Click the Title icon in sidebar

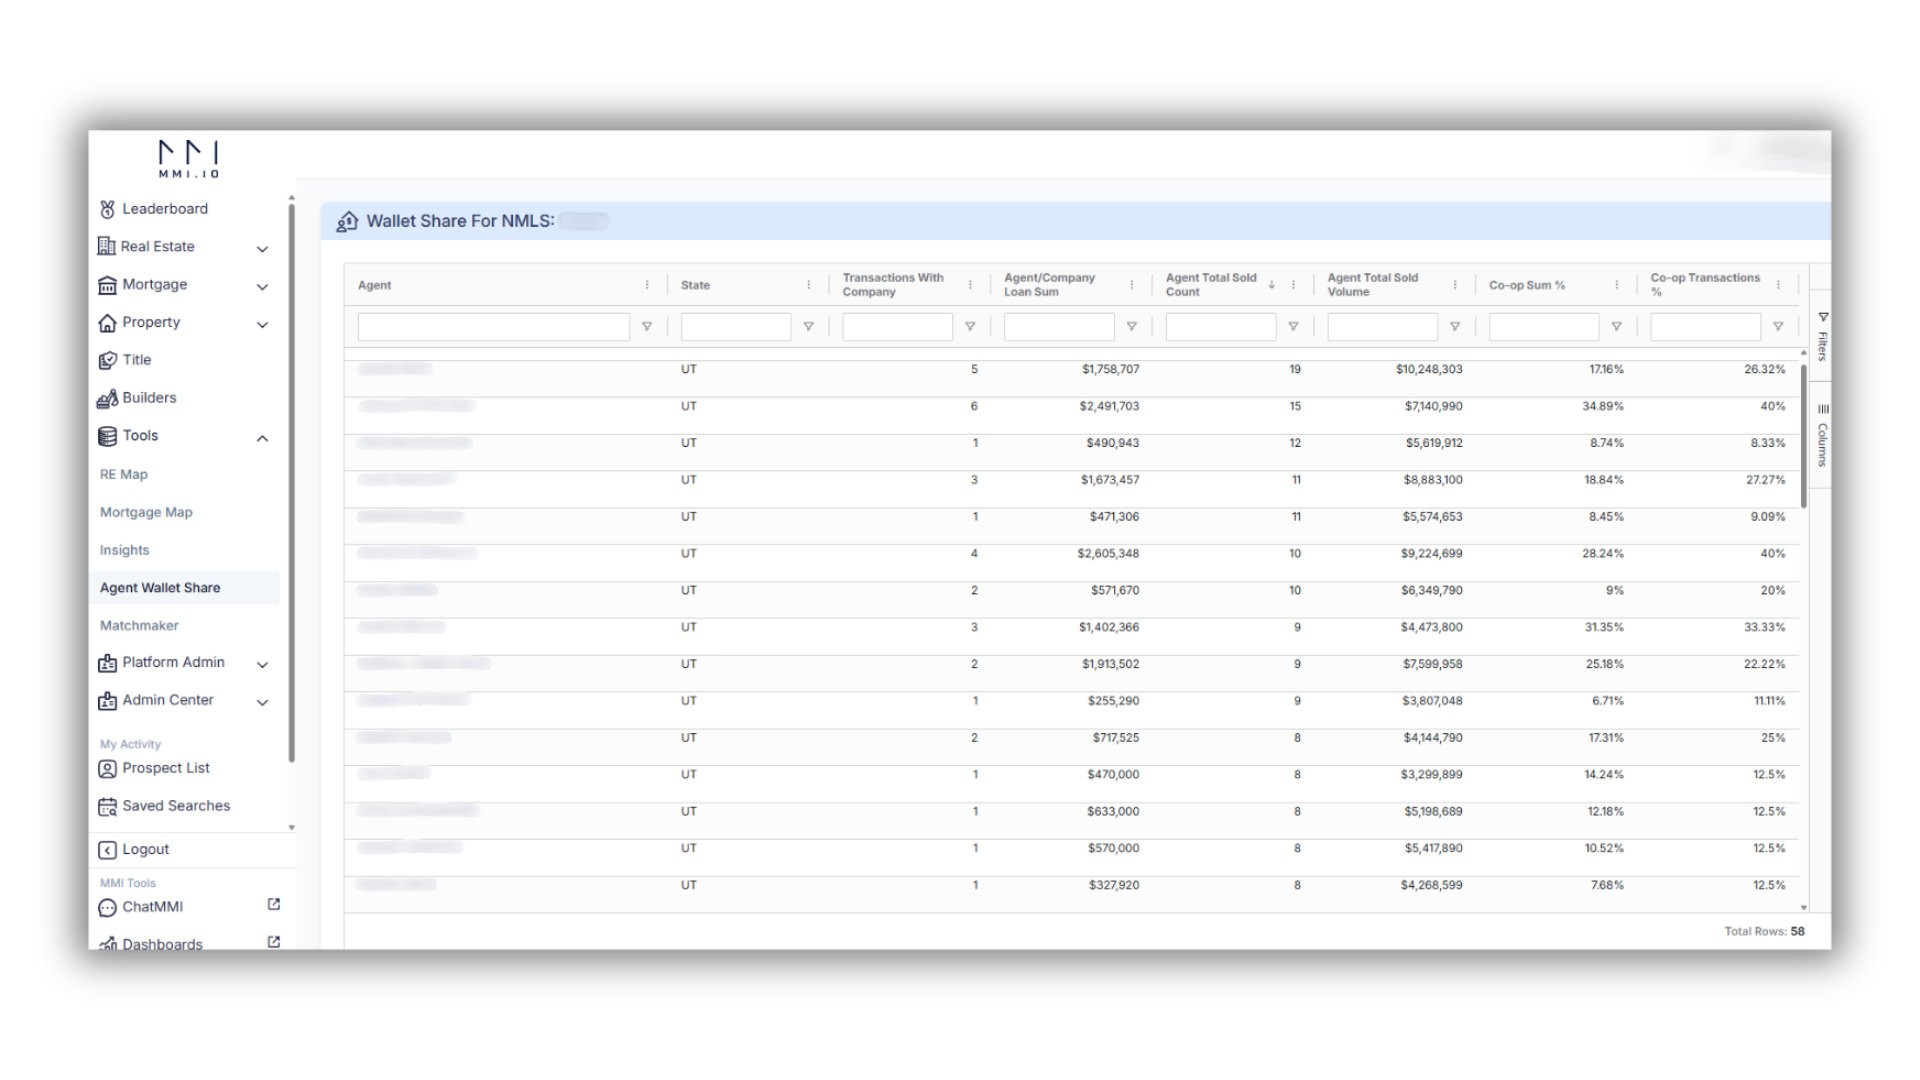107,360
